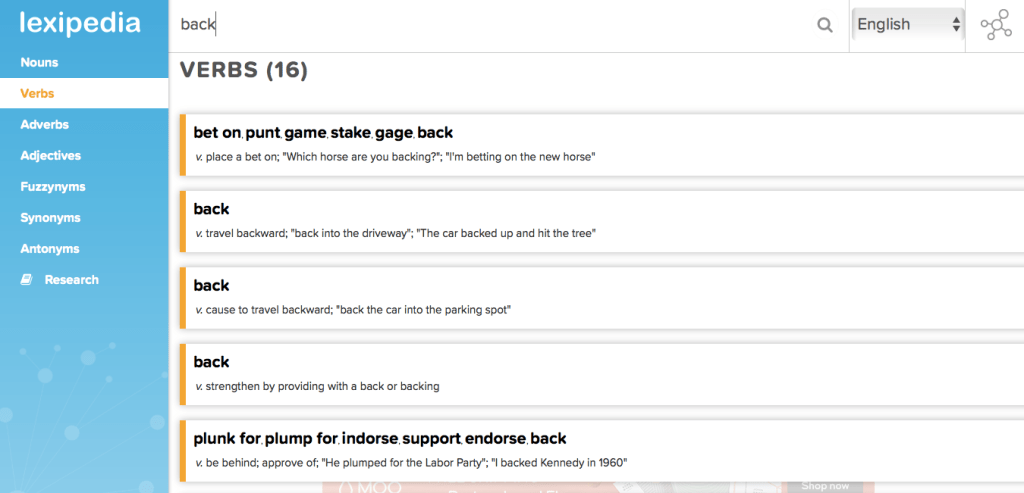1024x493 pixels.
Task: Click the search magnifier icon
Action: pyautogui.click(x=825, y=25)
